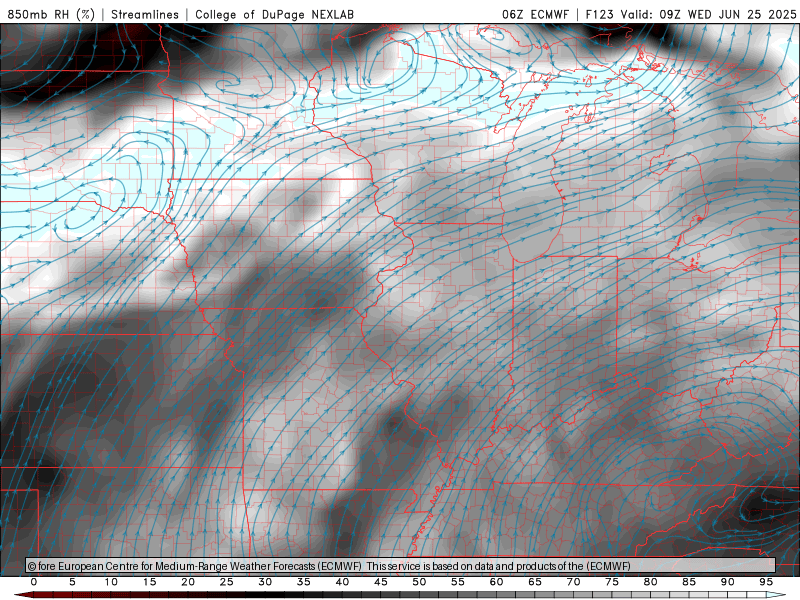Click the humidity scale value '75'

[x=612, y=582]
